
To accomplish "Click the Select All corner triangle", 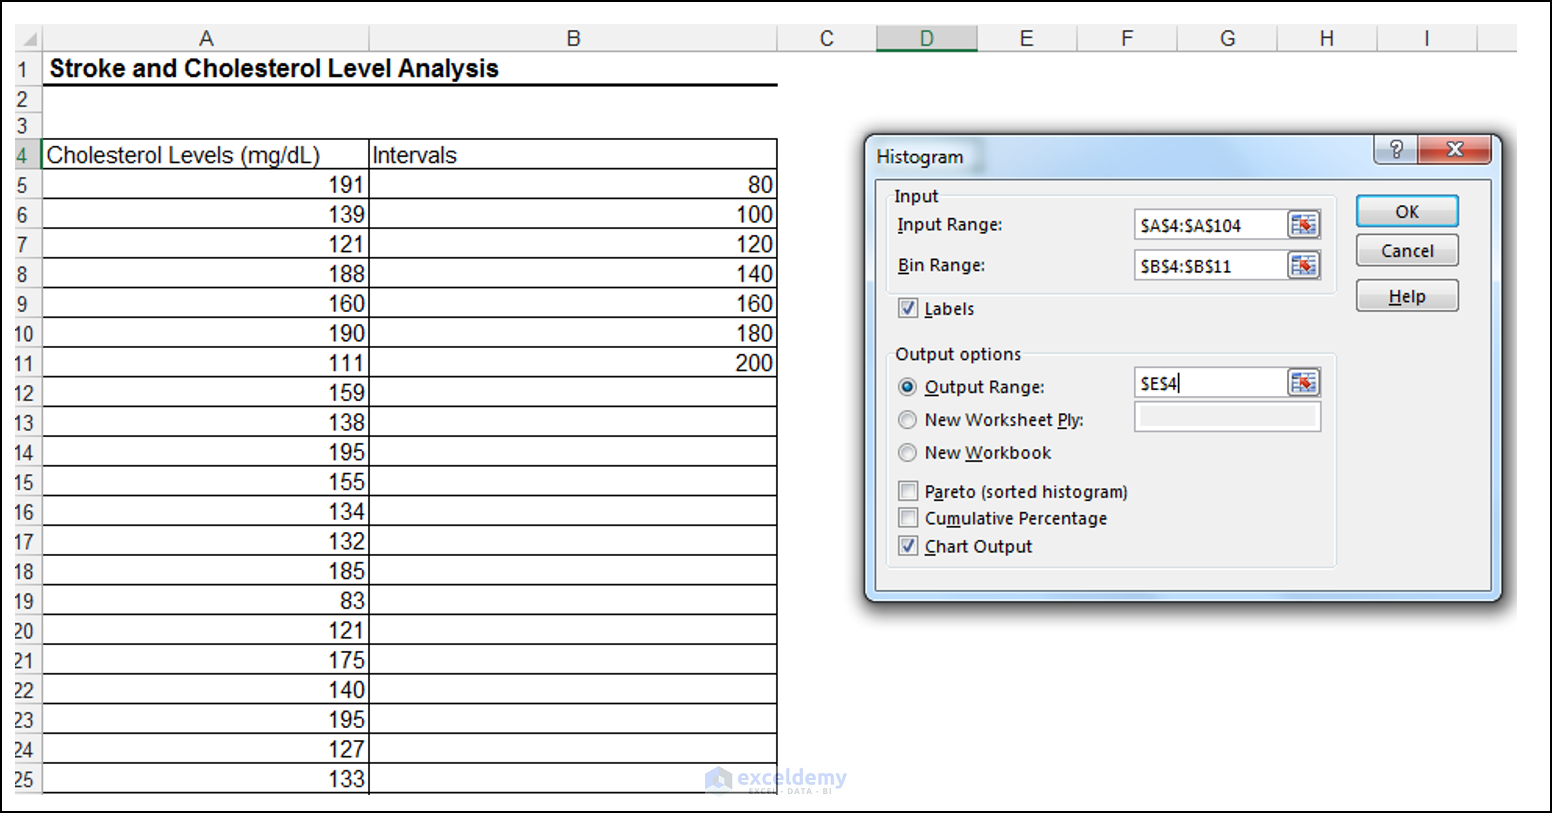I will pyautogui.click(x=29, y=39).
